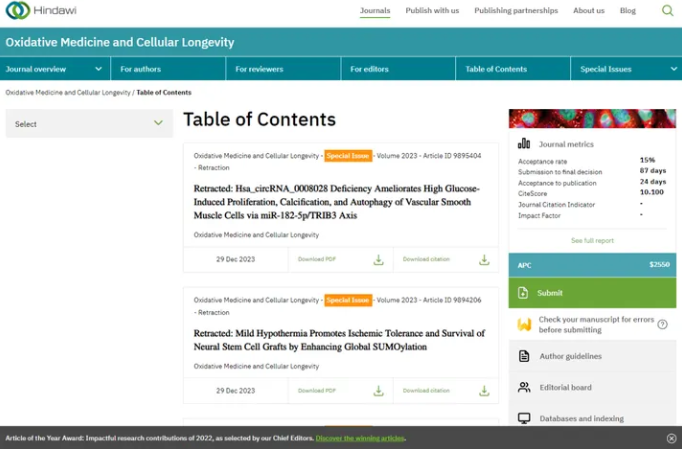Open the Hsa_circRNA_0008028 retracted article title
This screenshot has height=449, width=682.
337,202
